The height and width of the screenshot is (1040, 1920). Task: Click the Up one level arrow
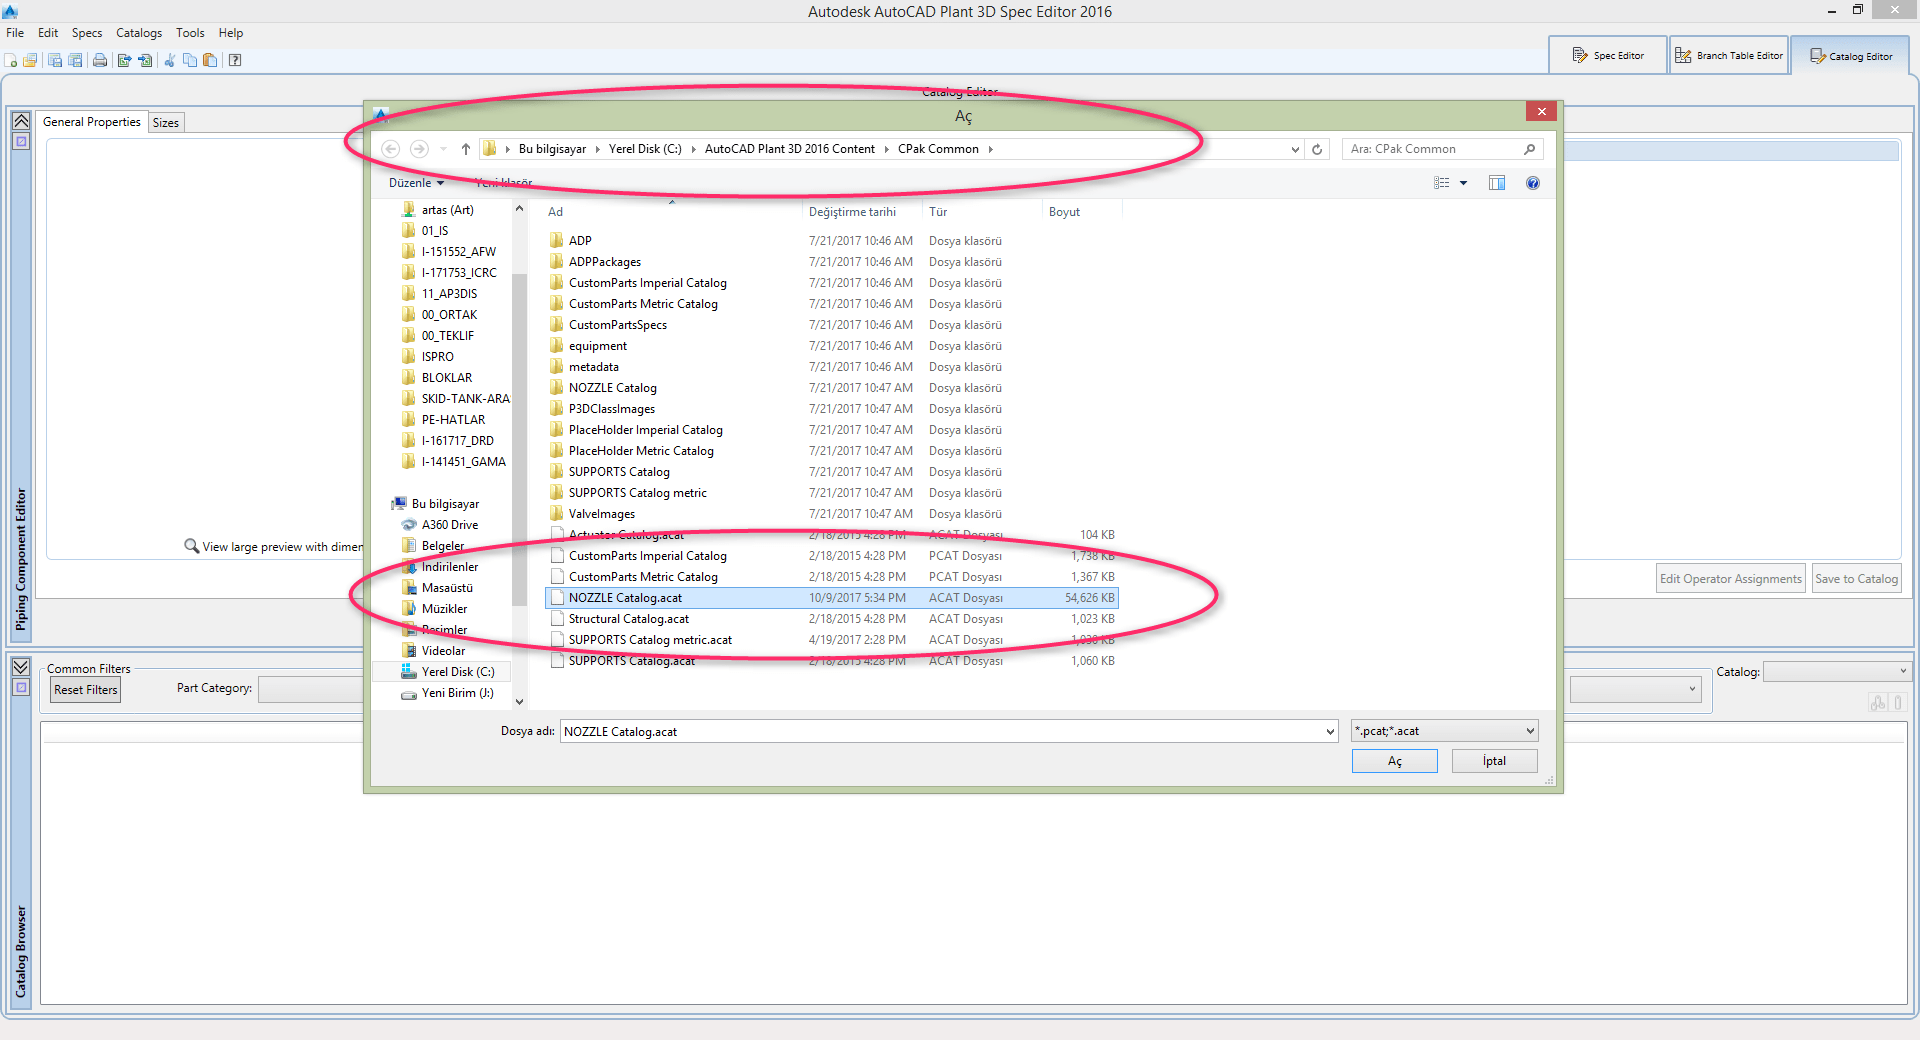[466, 149]
